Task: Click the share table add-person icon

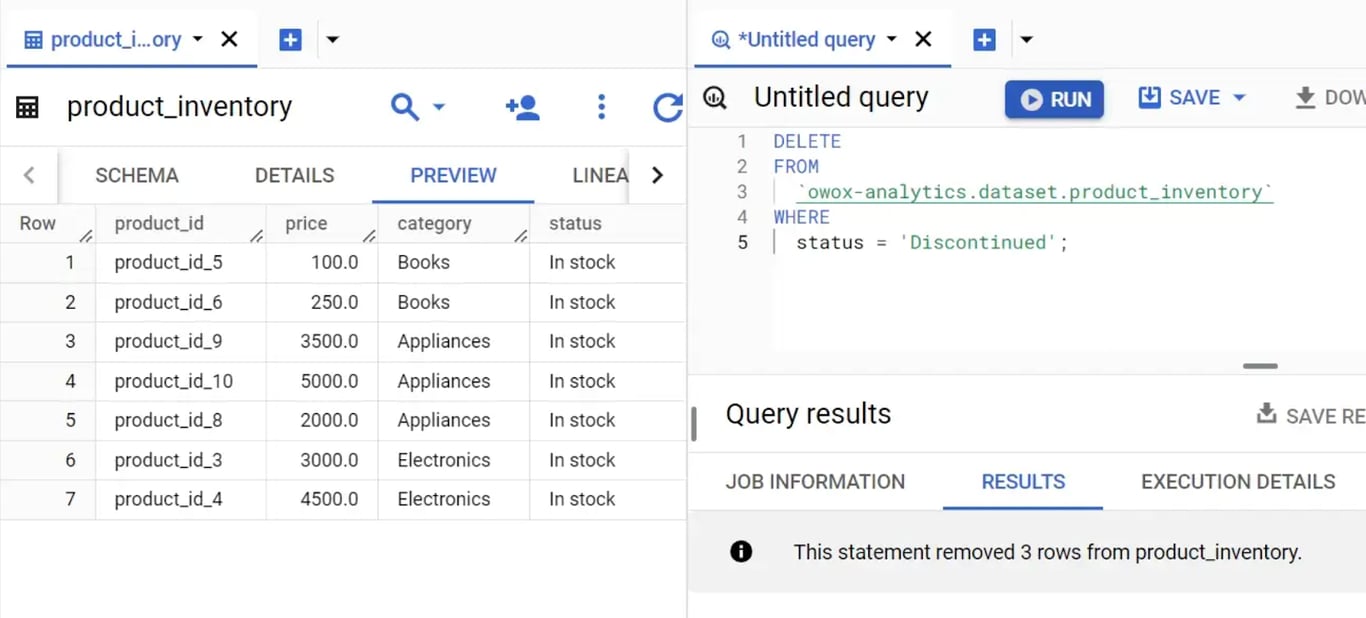Action: 522,107
